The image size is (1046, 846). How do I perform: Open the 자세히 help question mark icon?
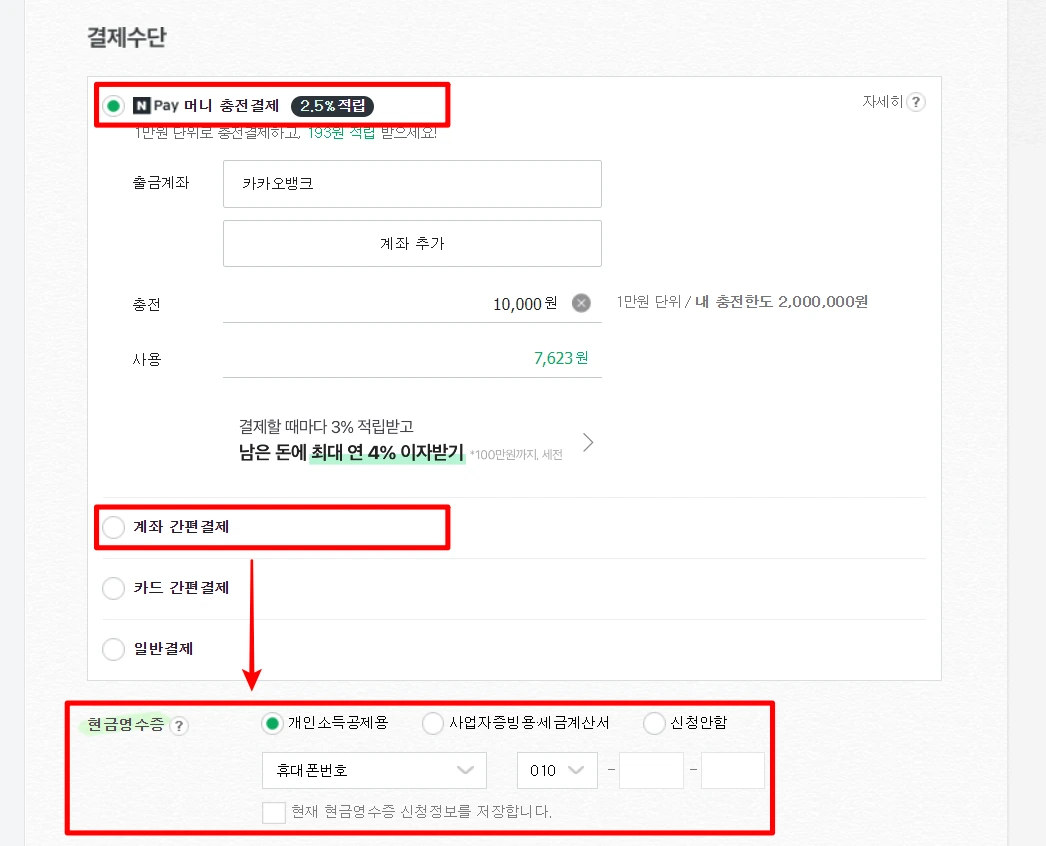[x=916, y=101]
